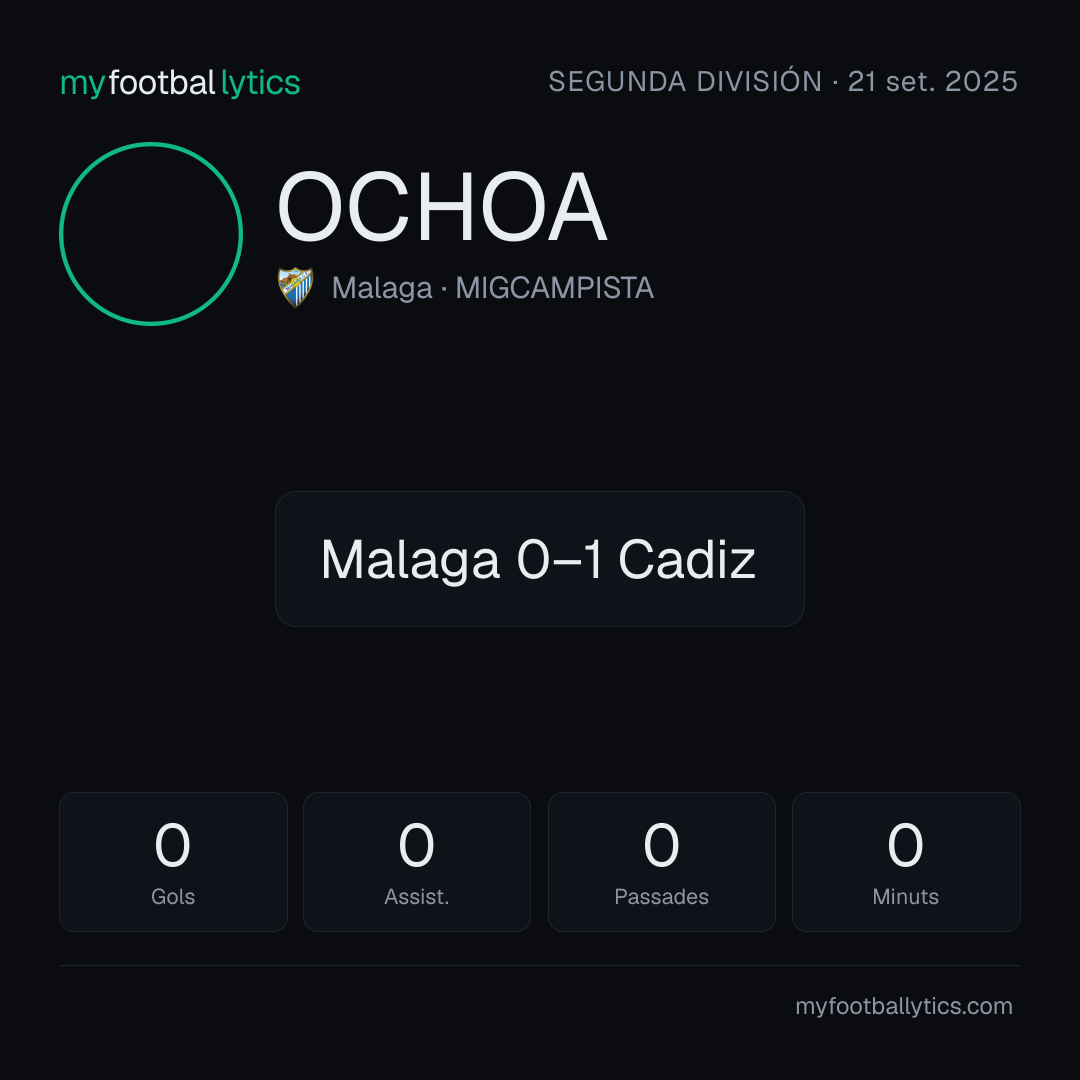Screen dimensions: 1080x1080
Task: Click the SEGUNDA DIVISIÓN competition label
Action: tap(685, 81)
